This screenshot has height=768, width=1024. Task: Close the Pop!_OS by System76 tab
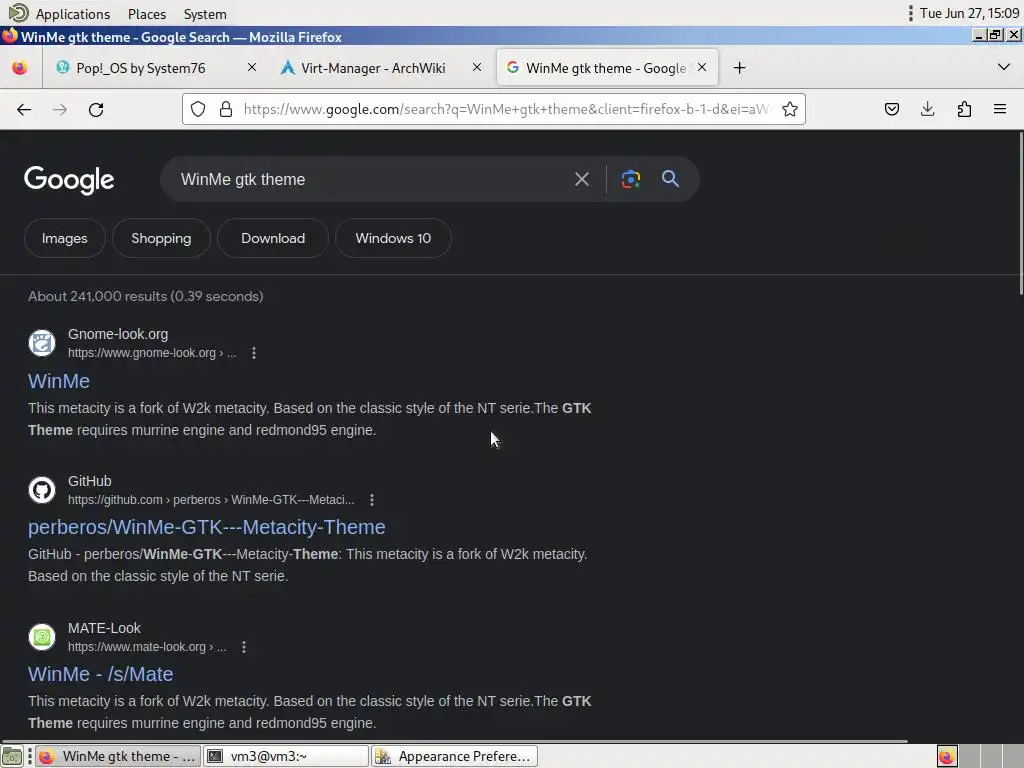pyautogui.click(x=251, y=67)
